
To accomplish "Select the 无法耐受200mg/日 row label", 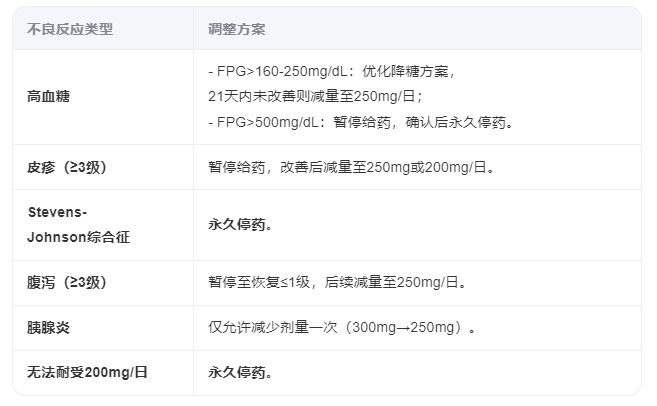I will 87,372.
